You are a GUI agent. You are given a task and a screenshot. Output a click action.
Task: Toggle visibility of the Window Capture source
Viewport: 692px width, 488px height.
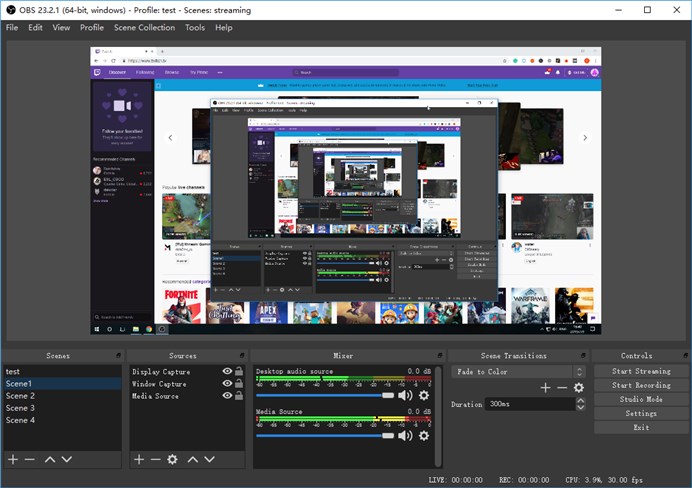[x=227, y=384]
